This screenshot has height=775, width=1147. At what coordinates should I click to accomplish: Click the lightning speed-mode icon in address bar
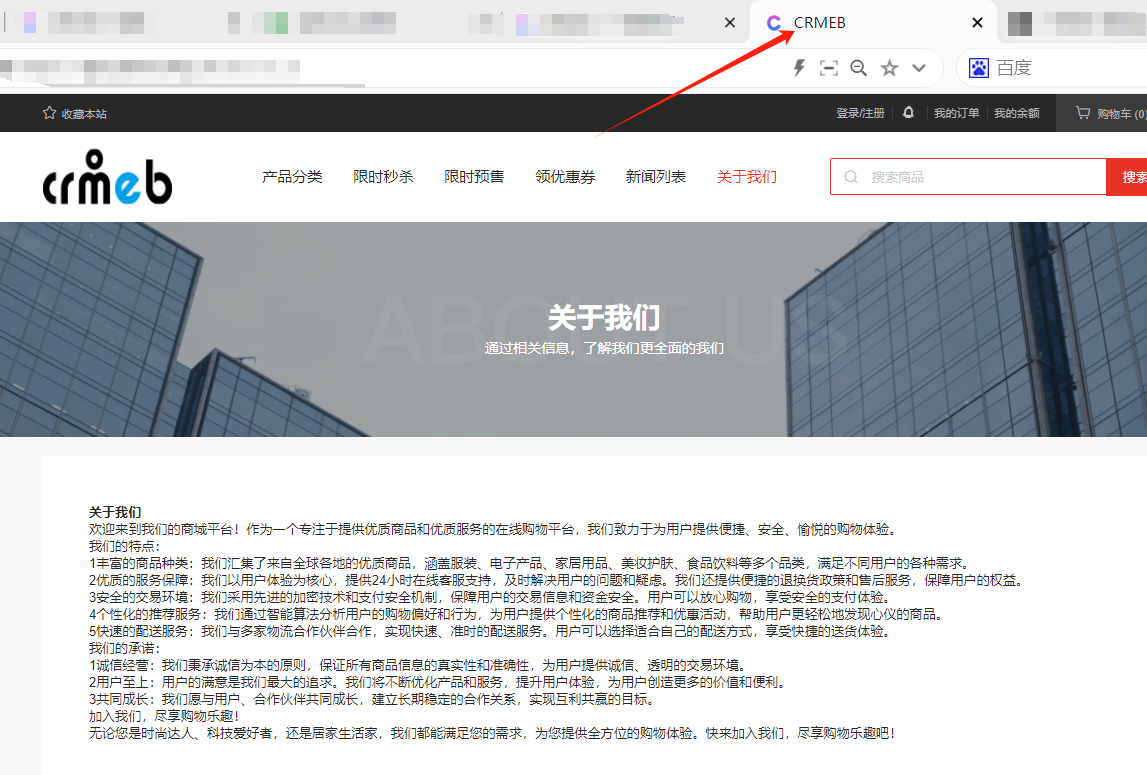(x=799, y=68)
